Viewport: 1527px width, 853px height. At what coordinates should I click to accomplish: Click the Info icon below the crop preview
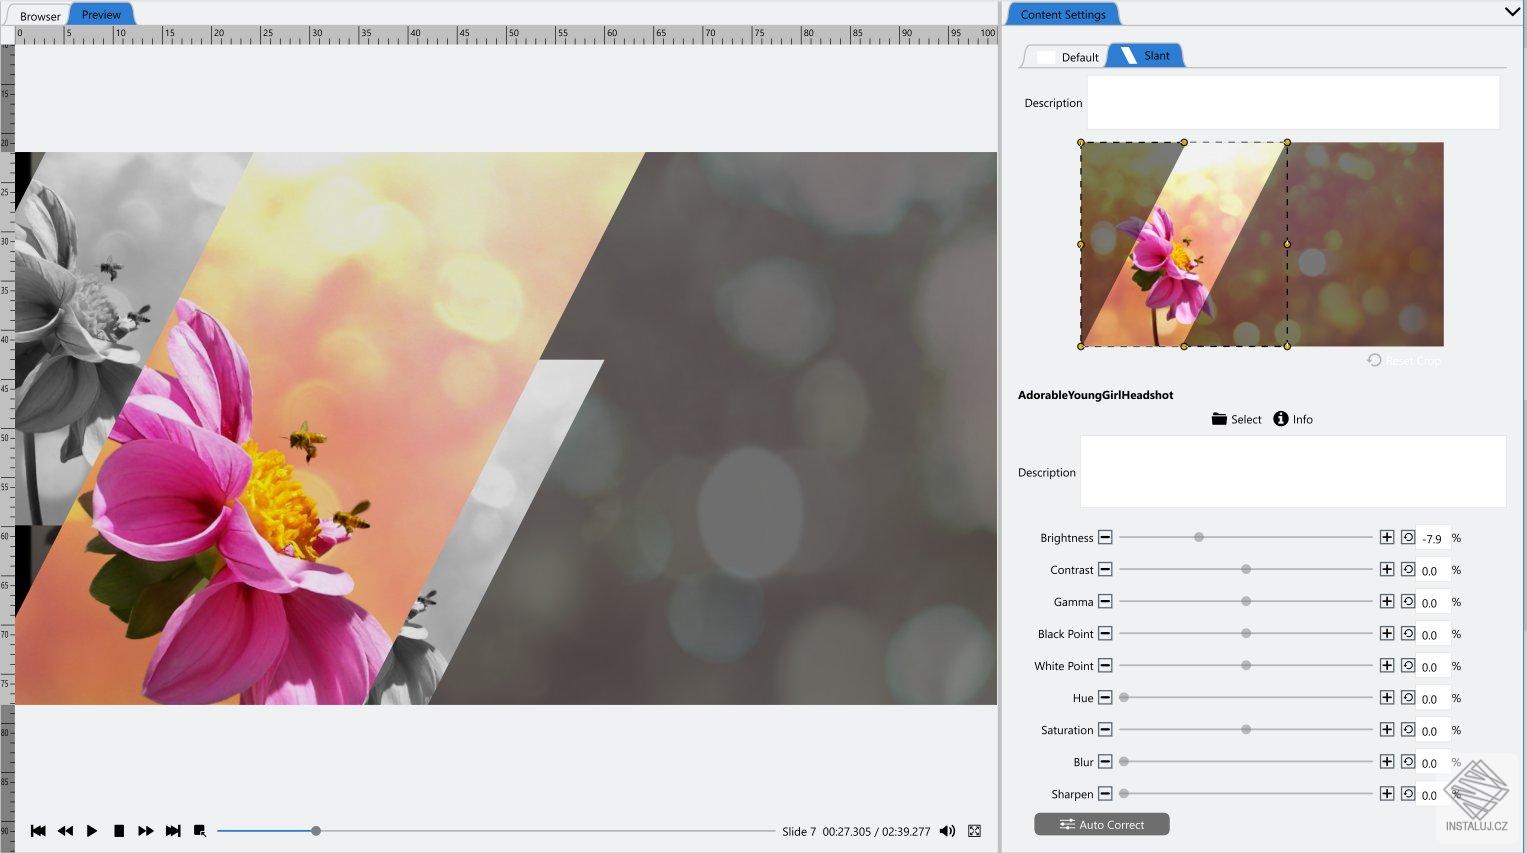(1281, 419)
